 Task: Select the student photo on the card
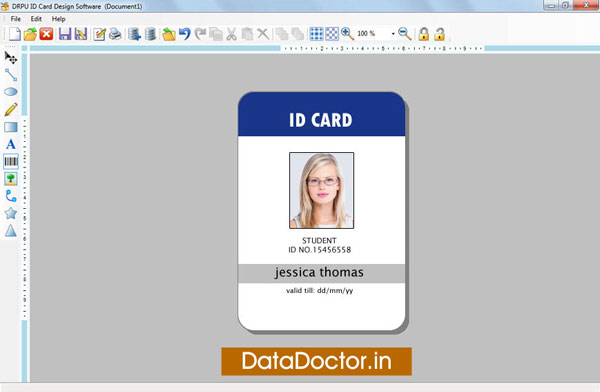click(x=321, y=190)
